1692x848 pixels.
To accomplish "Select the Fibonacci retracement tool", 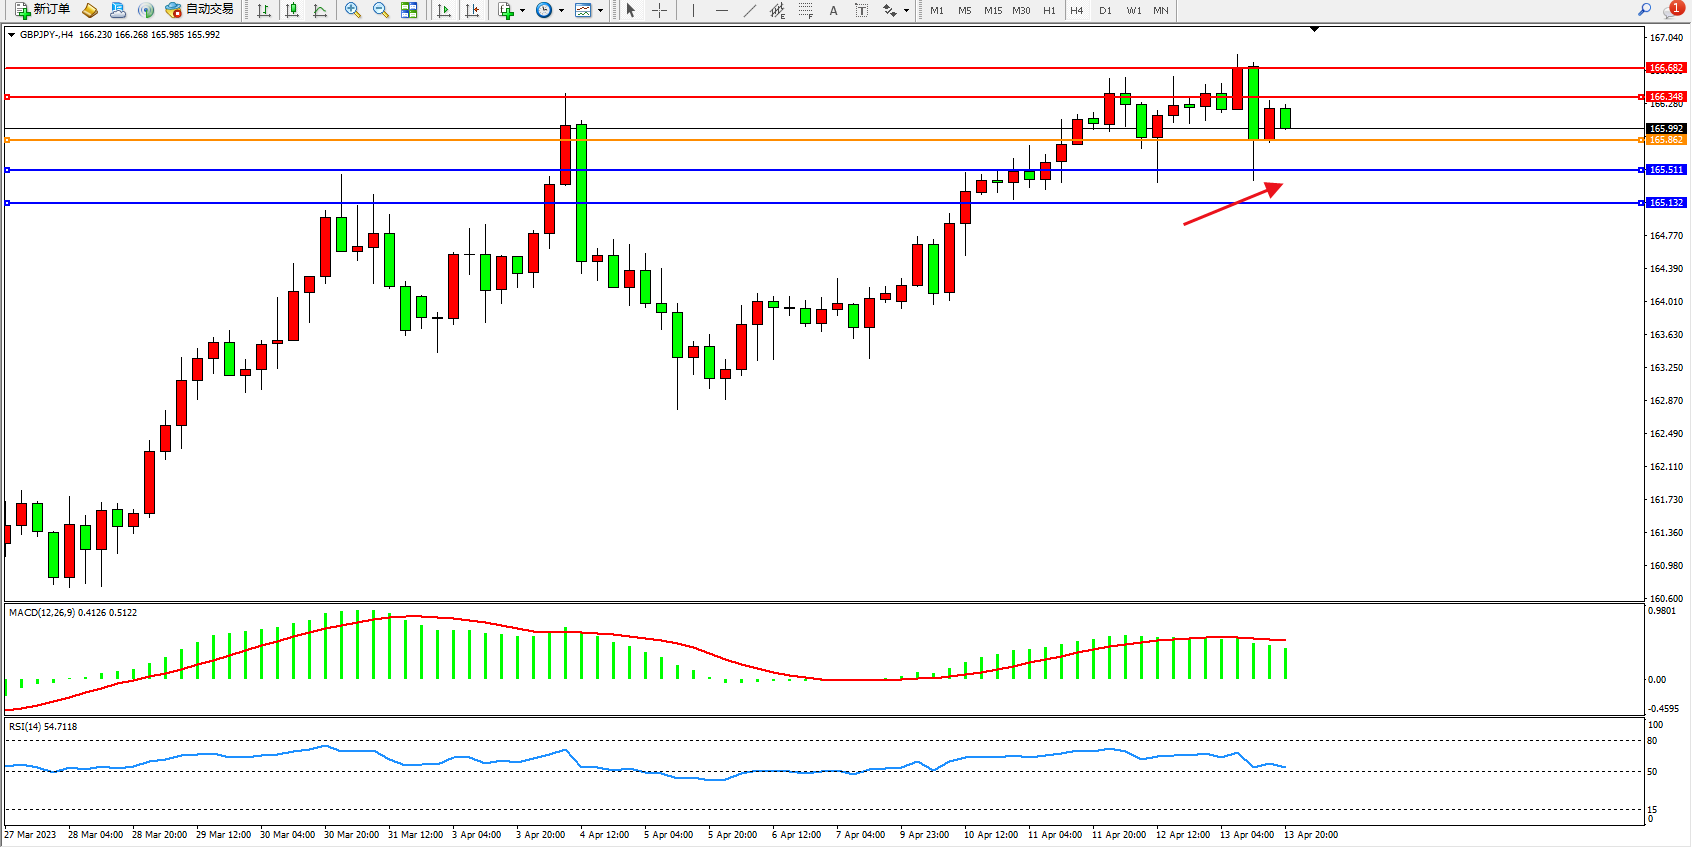I will tap(805, 10).
